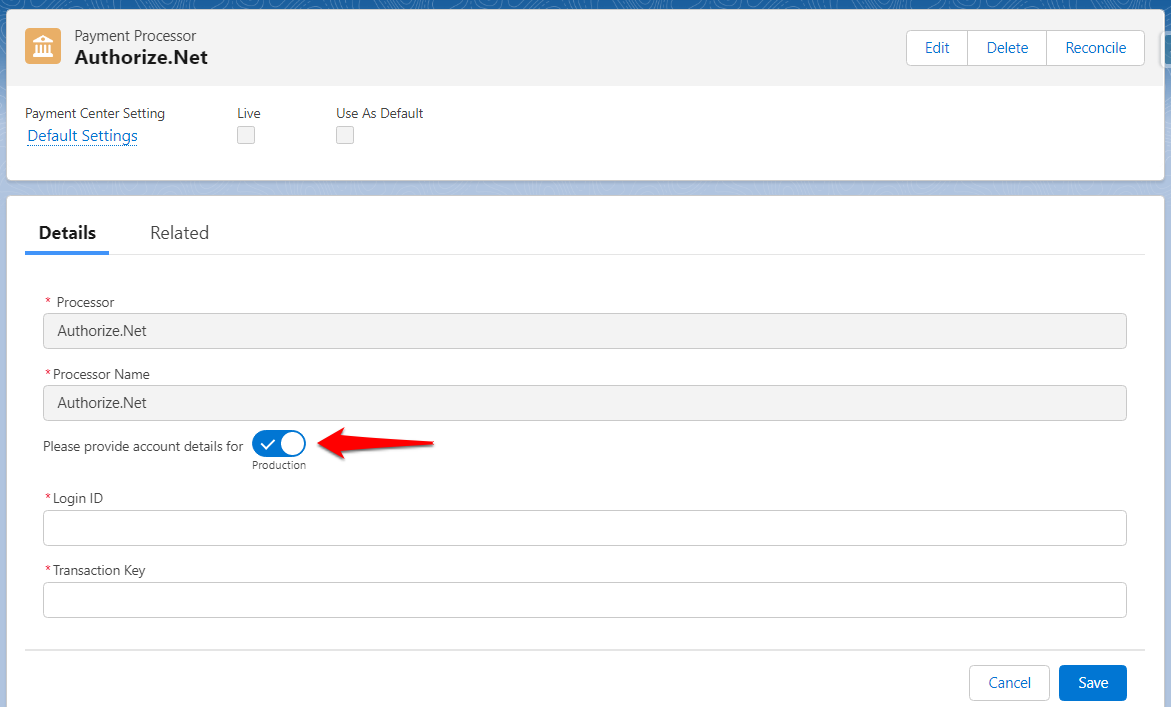The height and width of the screenshot is (707, 1171).
Task: Check the Use As Default checkbox
Action: [344, 135]
